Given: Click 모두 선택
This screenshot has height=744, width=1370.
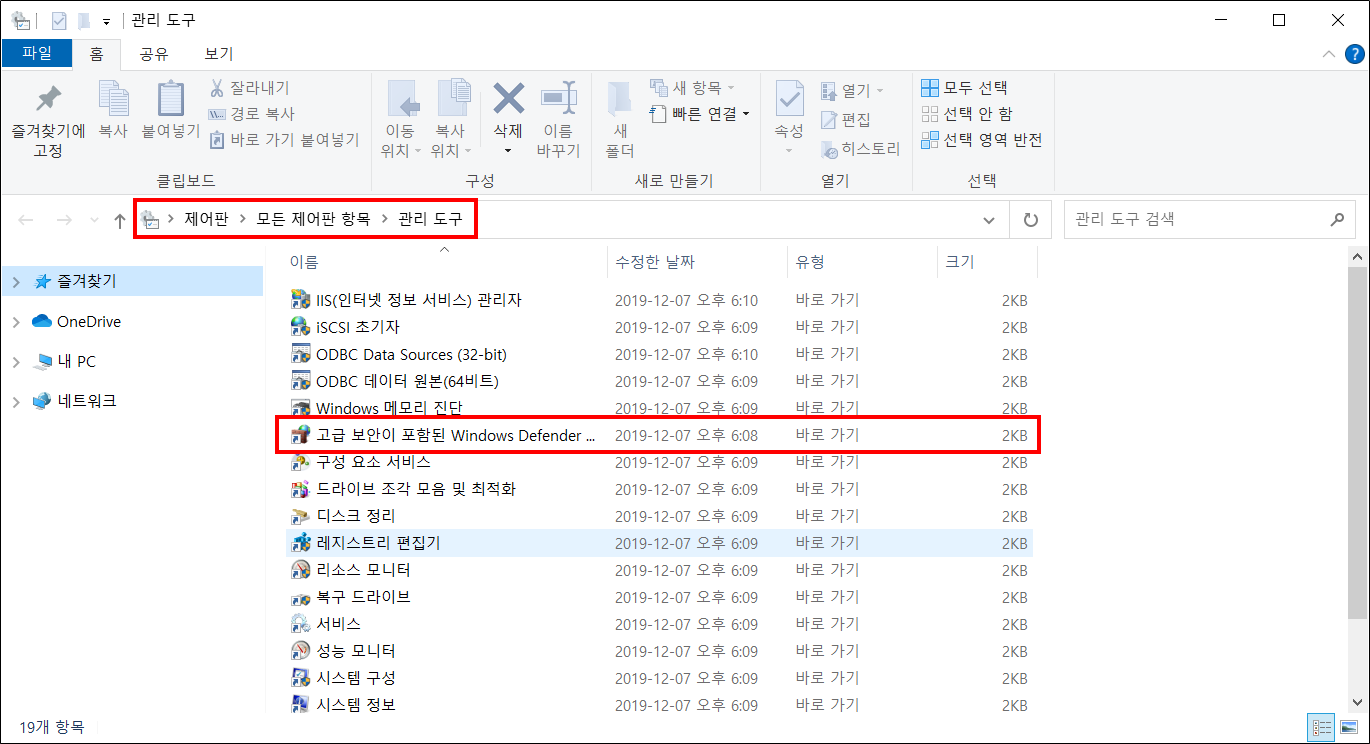Looking at the screenshot, I should tap(964, 88).
